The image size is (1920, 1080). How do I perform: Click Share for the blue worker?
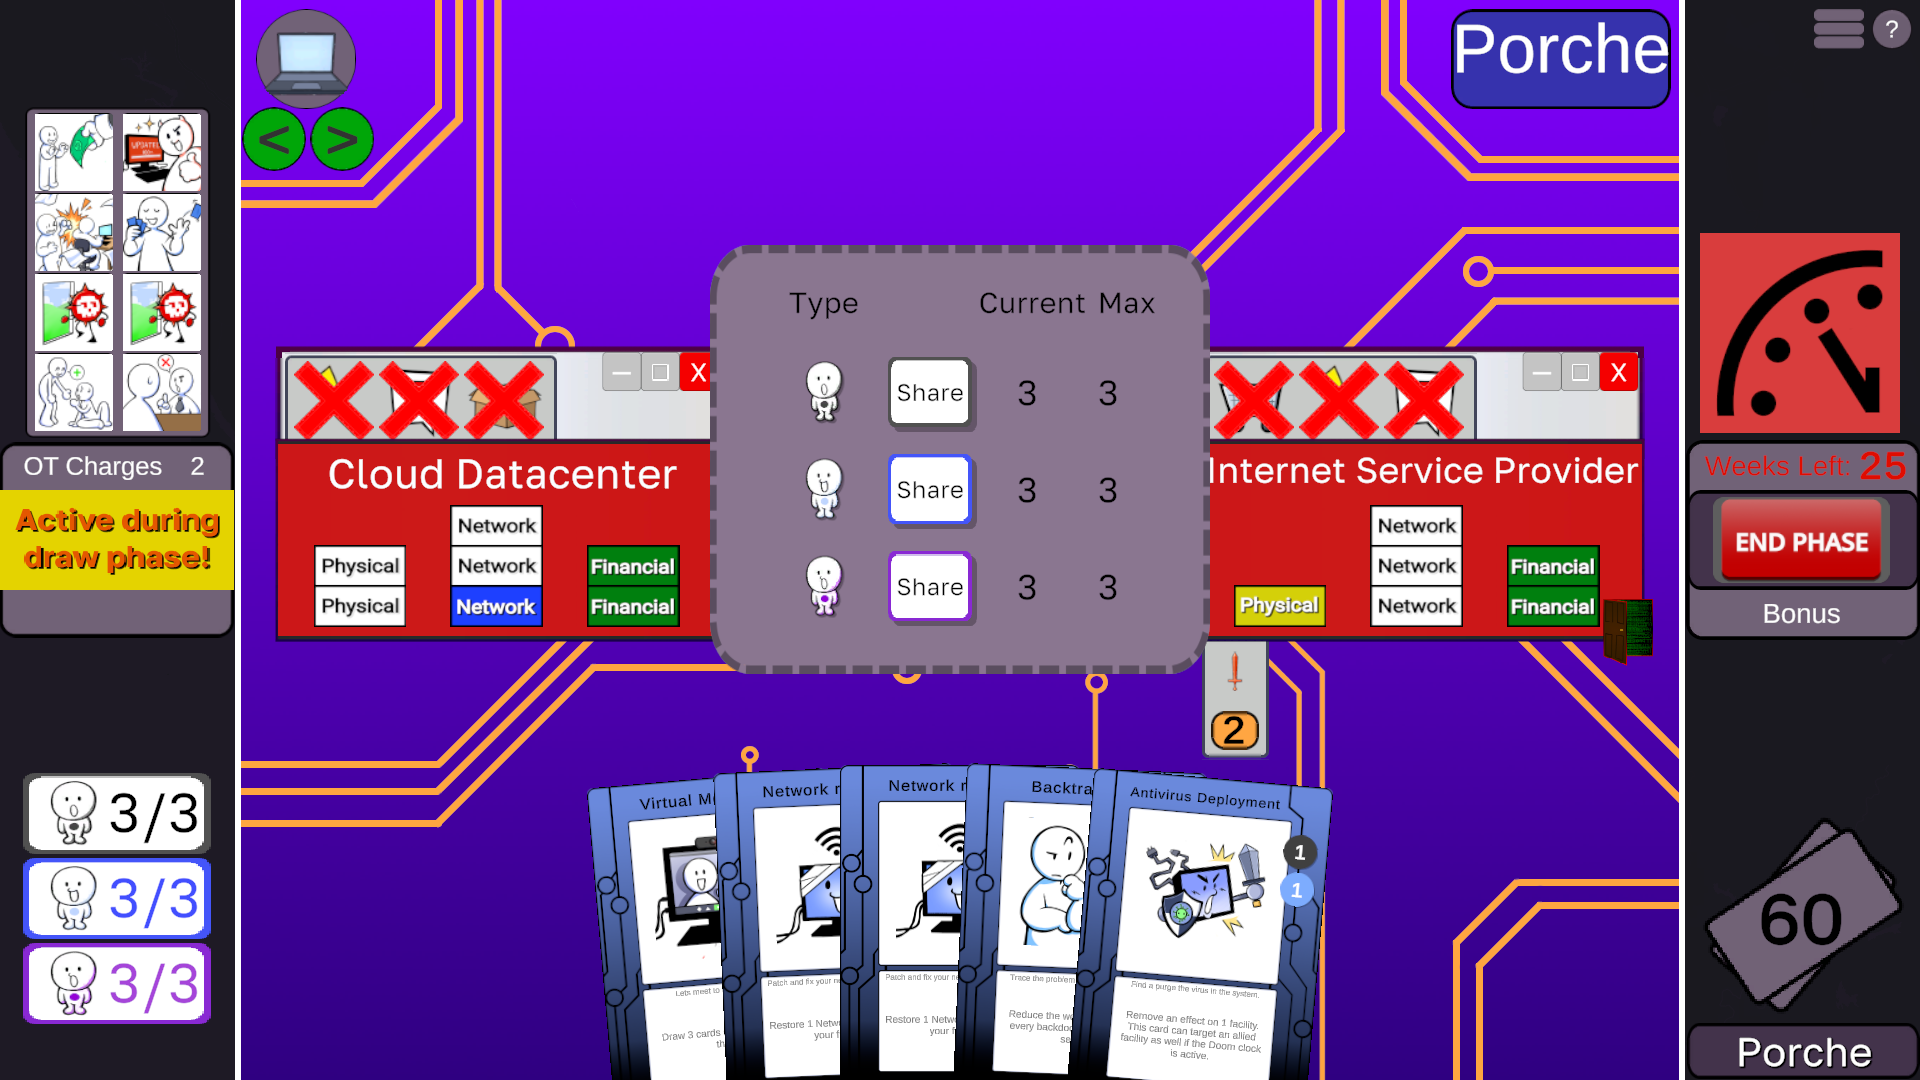tap(929, 490)
